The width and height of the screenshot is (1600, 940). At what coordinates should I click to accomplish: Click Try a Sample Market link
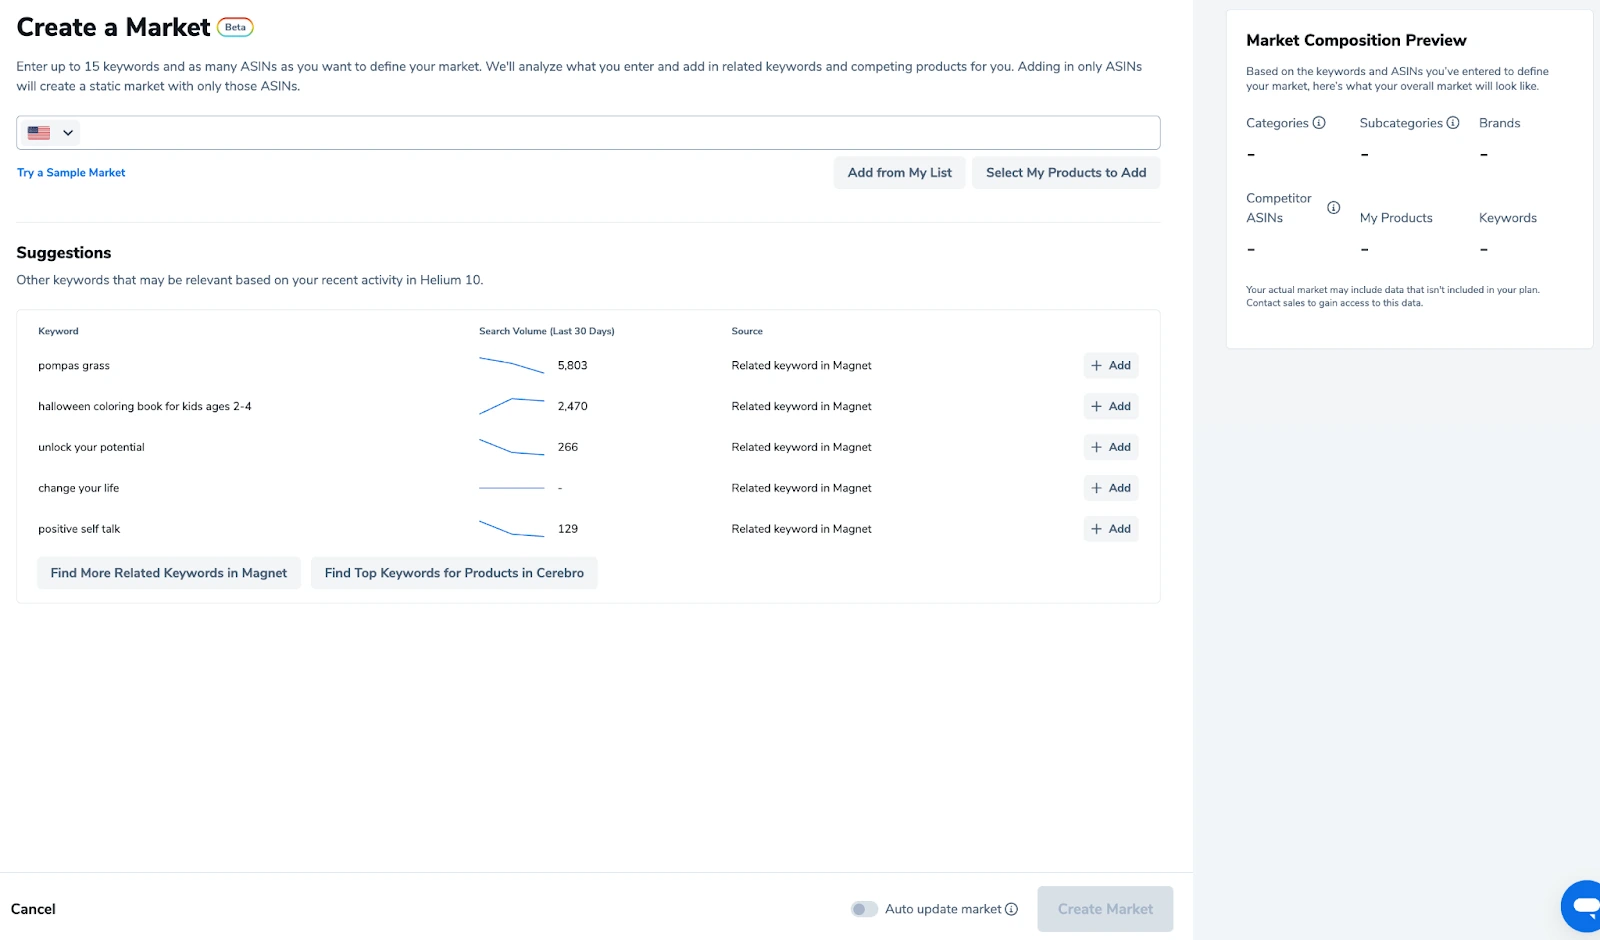[71, 173]
